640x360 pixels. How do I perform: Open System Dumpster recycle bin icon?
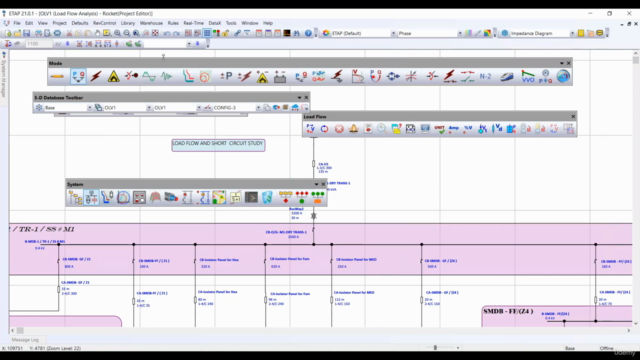(x=267, y=198)
